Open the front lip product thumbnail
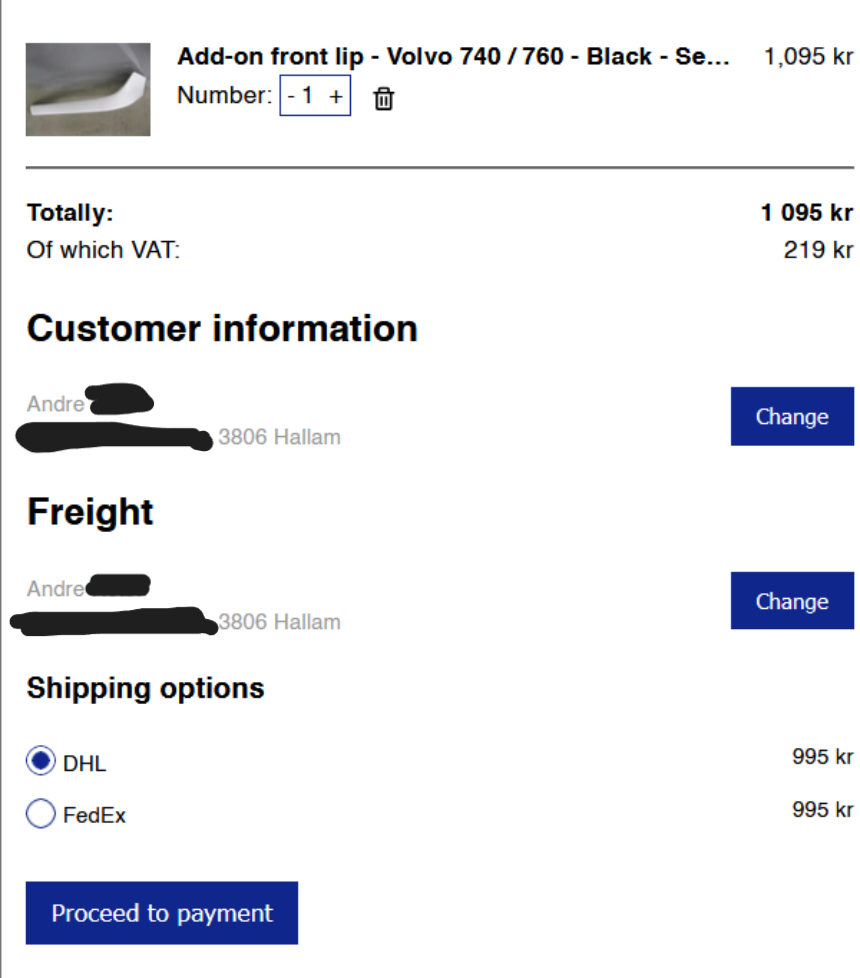 88,89
